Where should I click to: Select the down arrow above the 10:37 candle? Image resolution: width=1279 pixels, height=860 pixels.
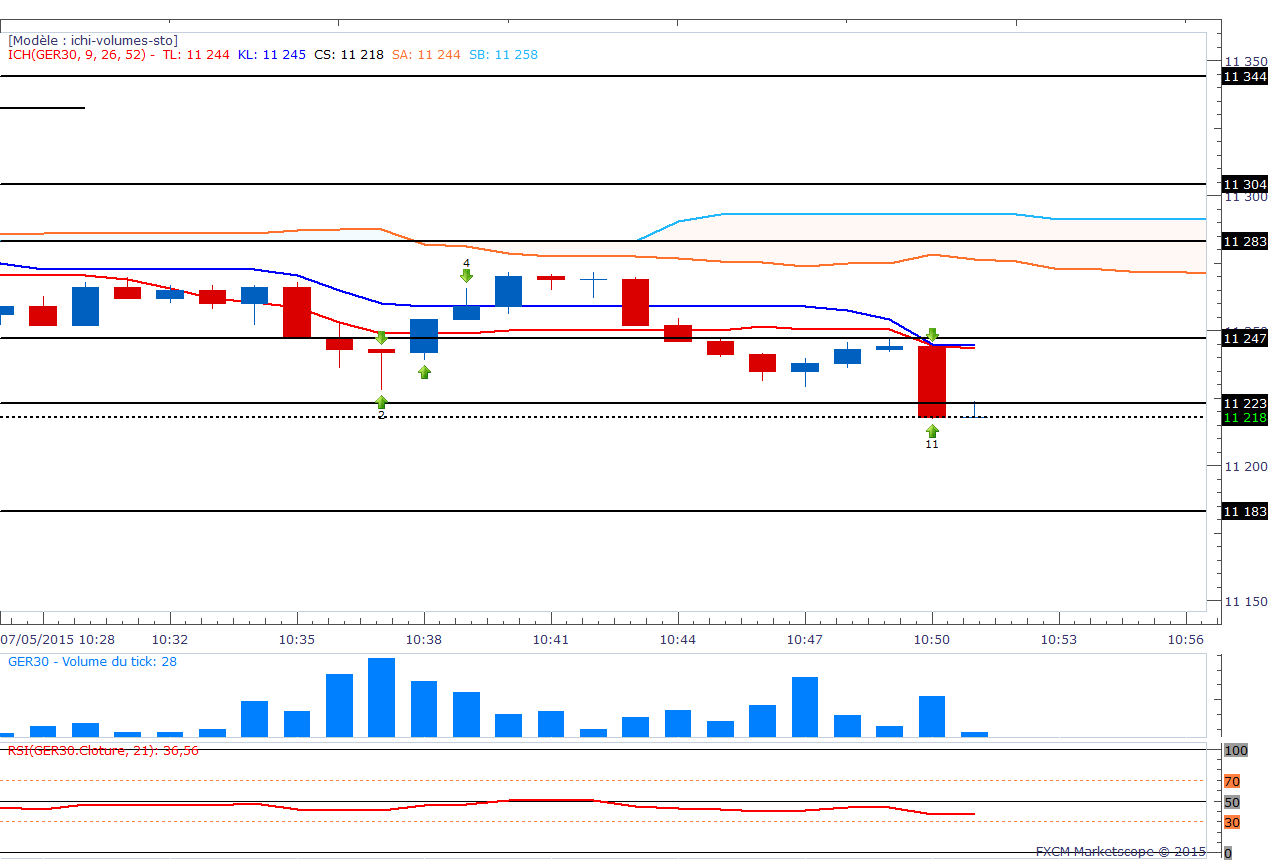[x=381, y=338]
